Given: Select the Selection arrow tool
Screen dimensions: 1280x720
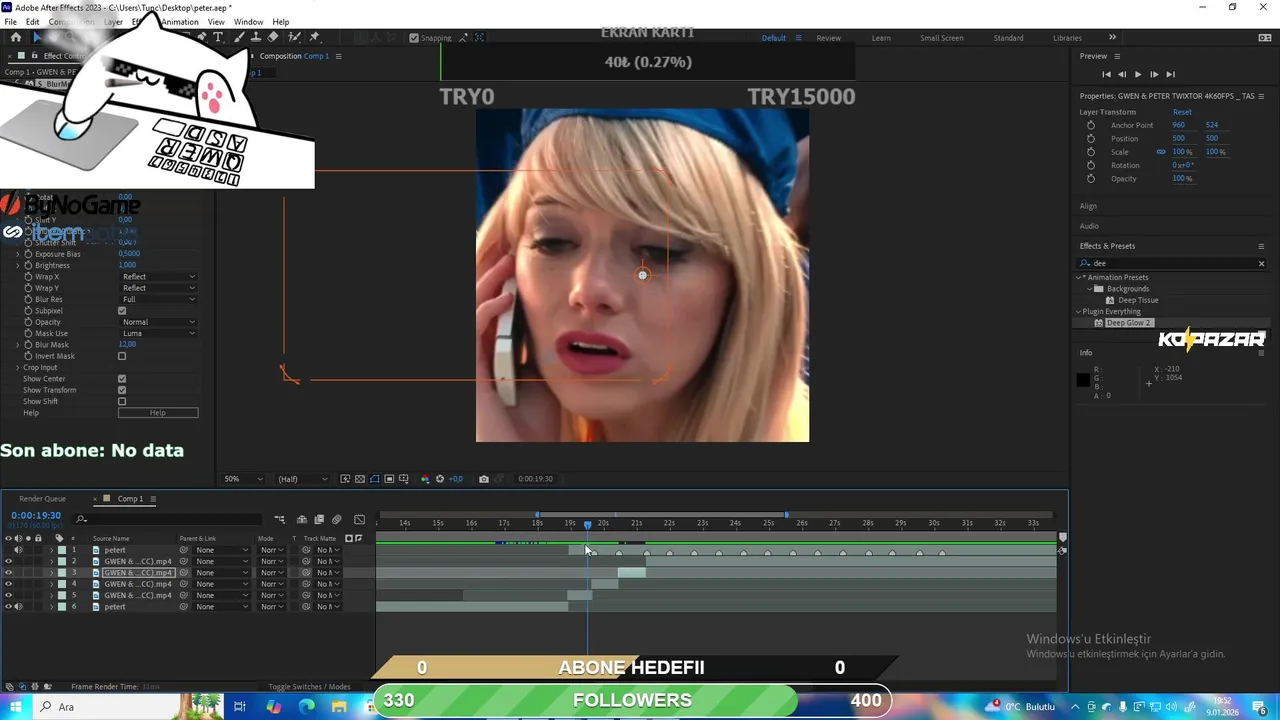Looking at the screenshot, I should tap(37, 37).
